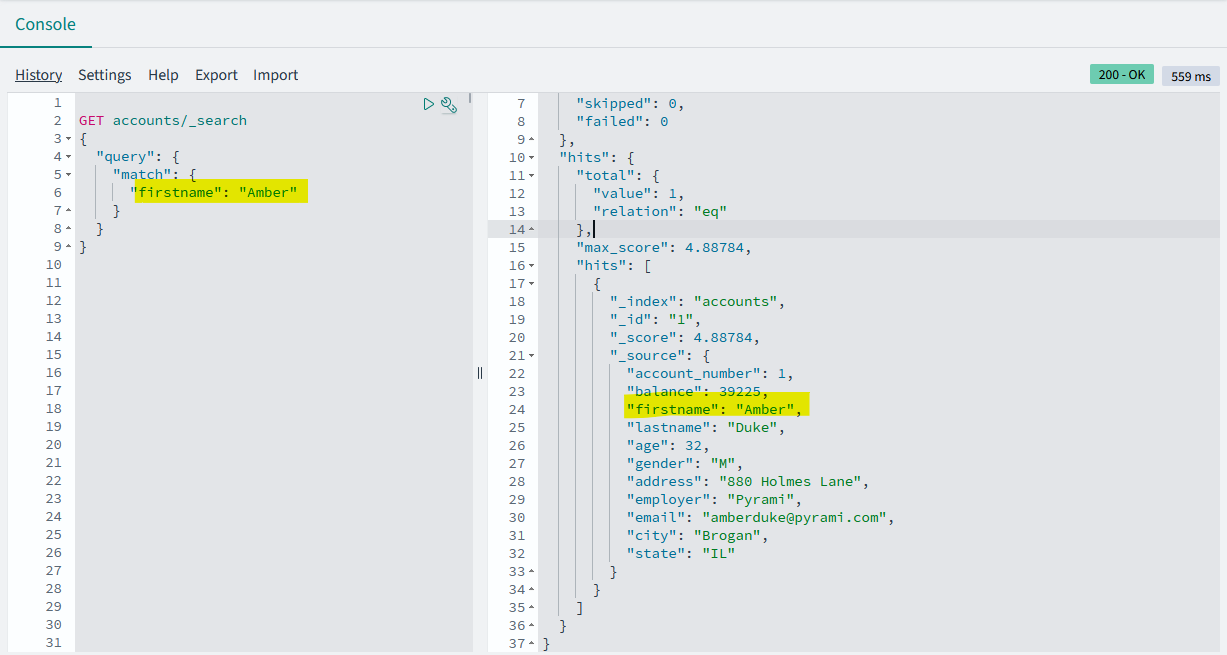Toggle fold arrow at editor line 8
Image resolution: width=1227 pixels, height=655 pixels.
pyautogui.click(x=68, y=229)
